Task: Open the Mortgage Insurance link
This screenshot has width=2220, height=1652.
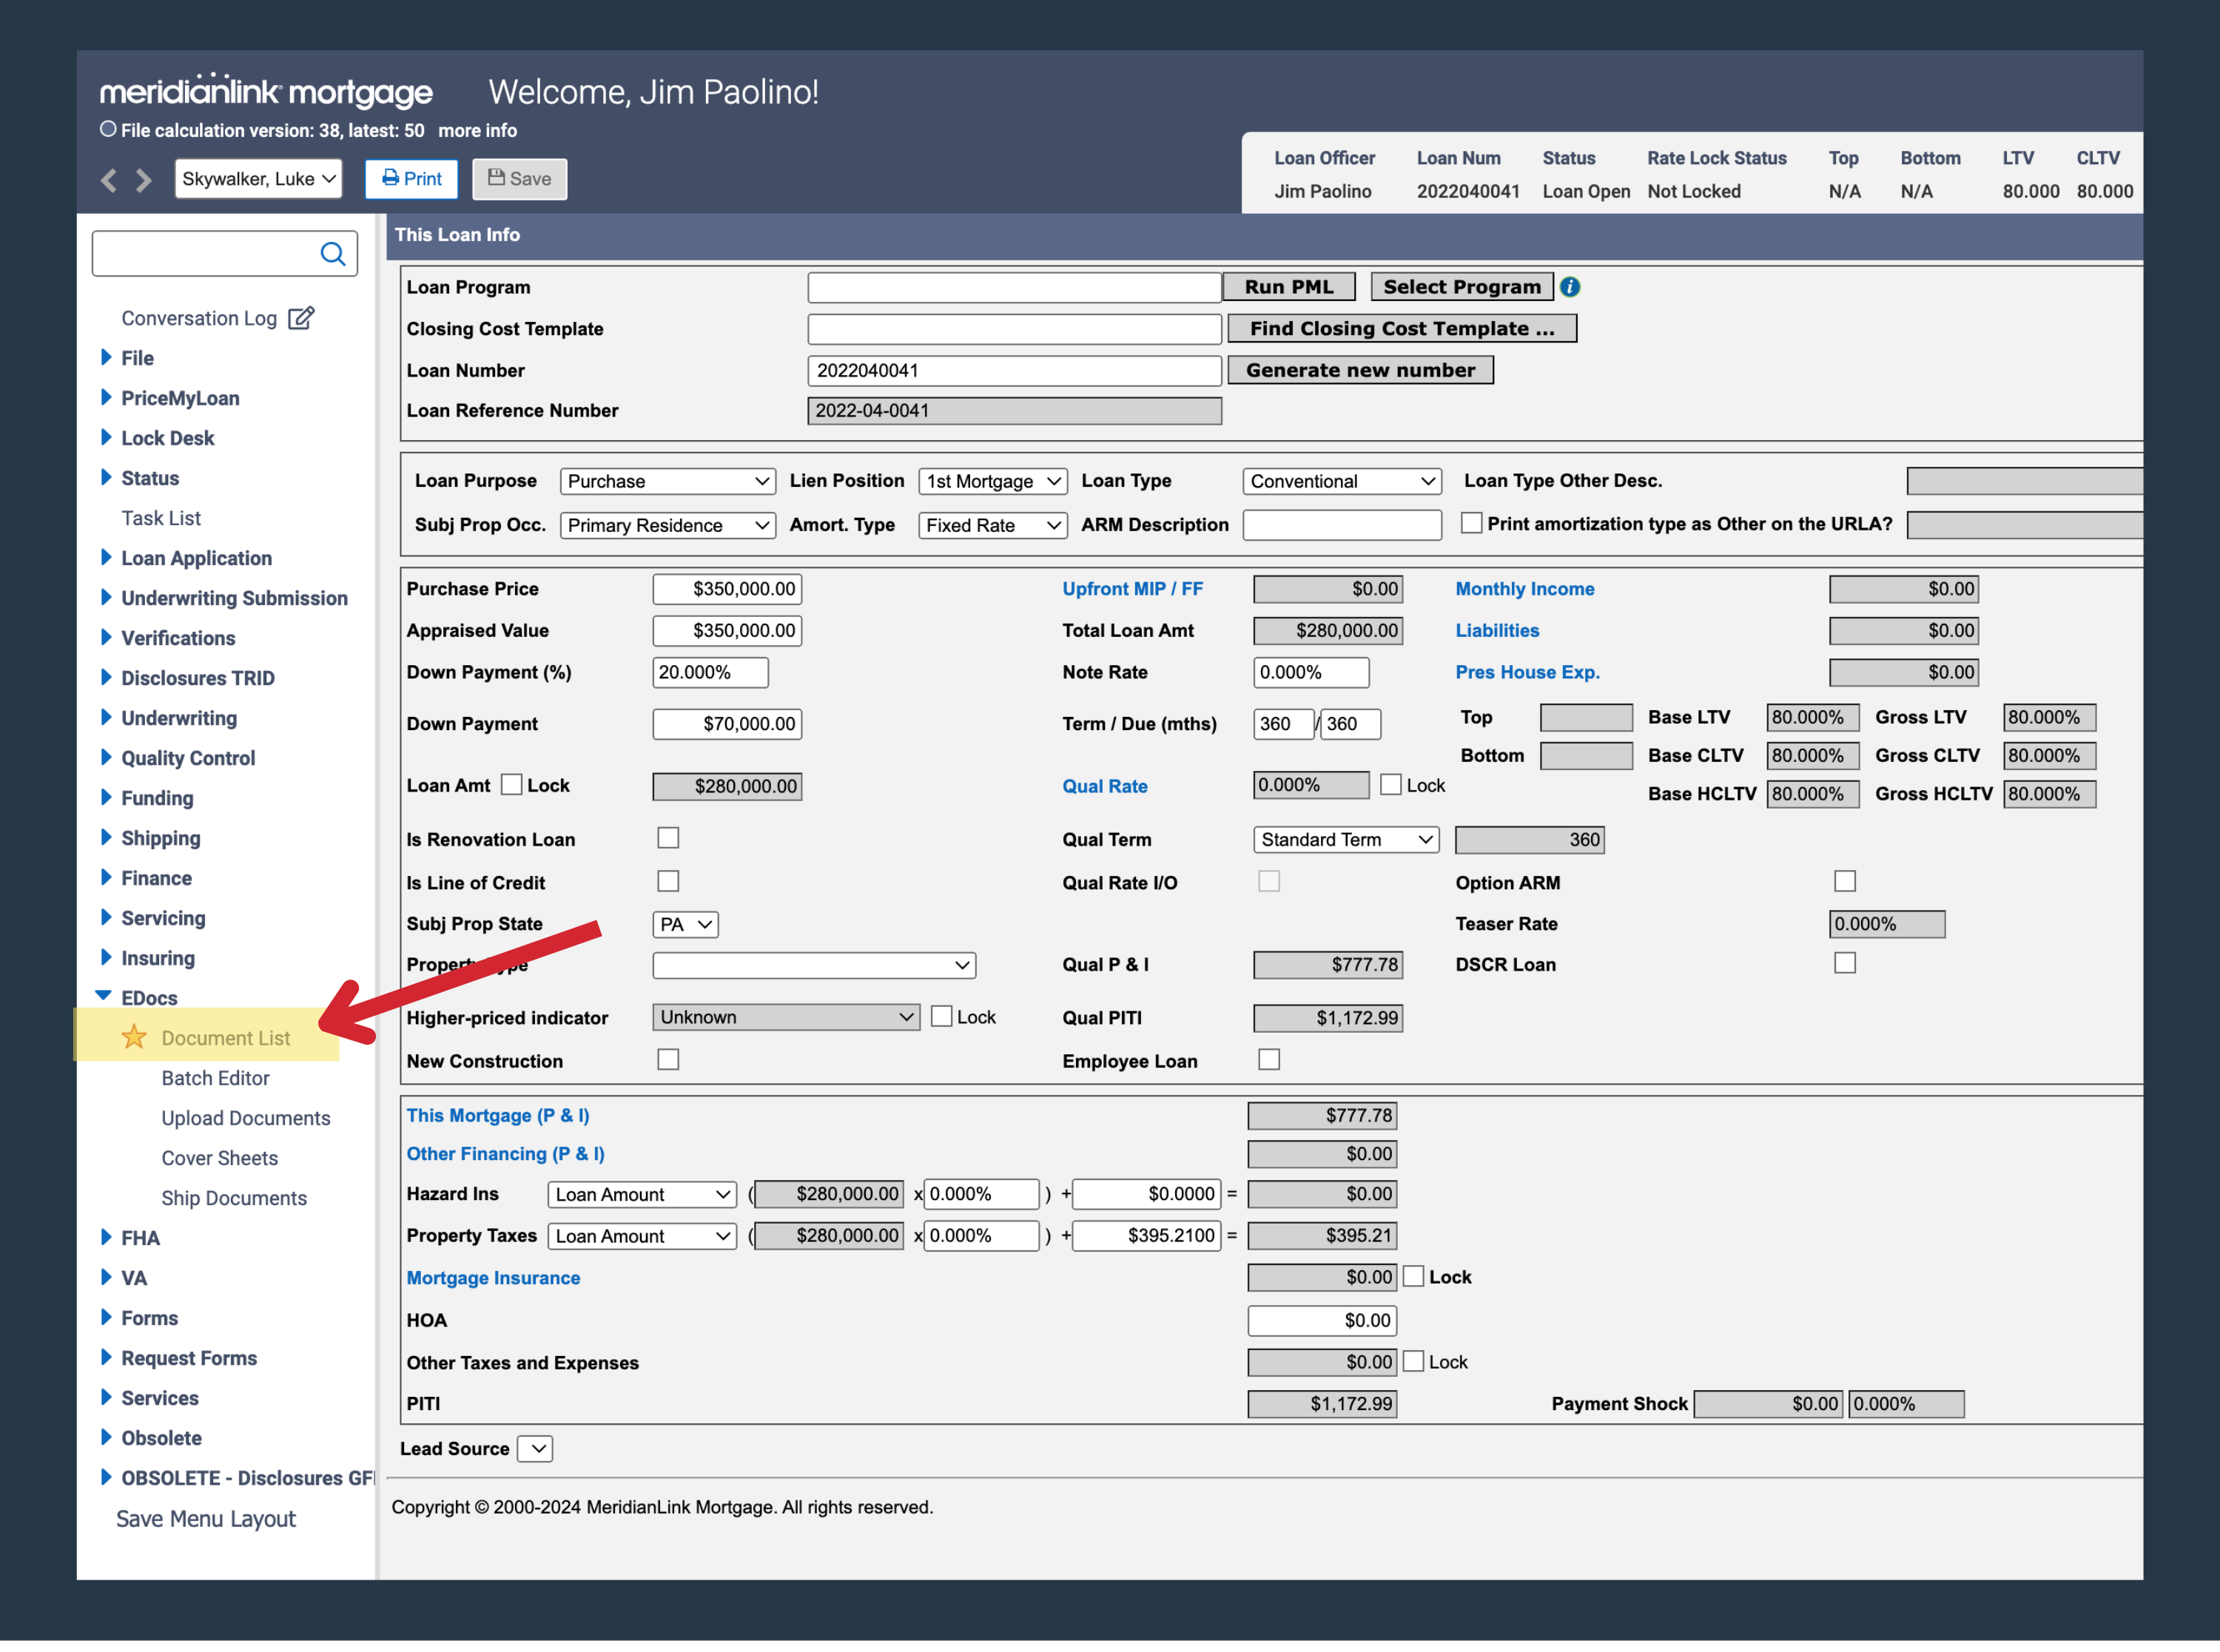Action: click(x=493, y=1278)
